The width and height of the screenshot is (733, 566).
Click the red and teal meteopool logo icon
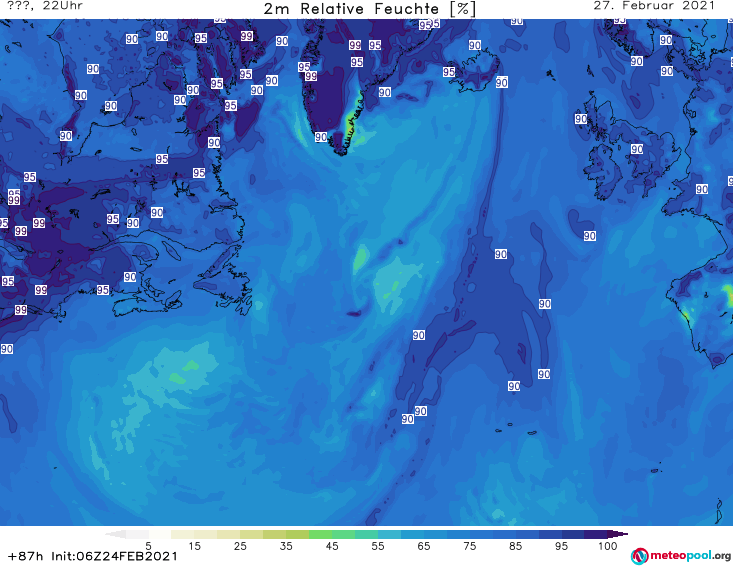tap(639, 556)
